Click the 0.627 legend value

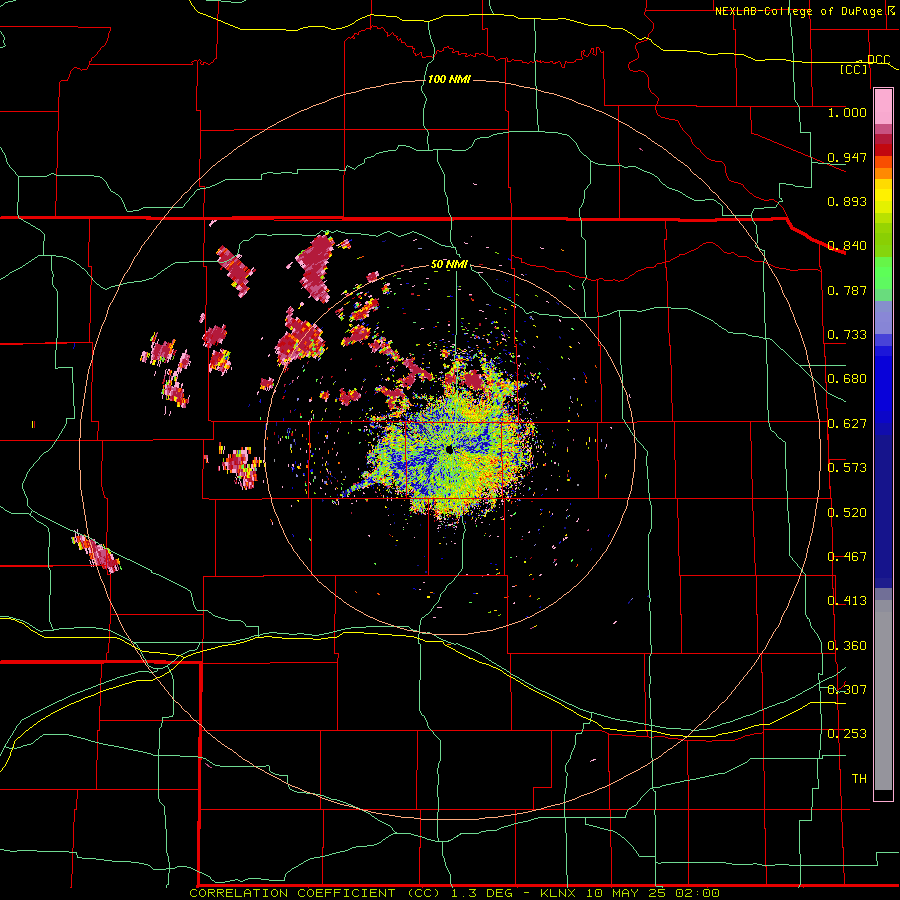pos(847,424)
